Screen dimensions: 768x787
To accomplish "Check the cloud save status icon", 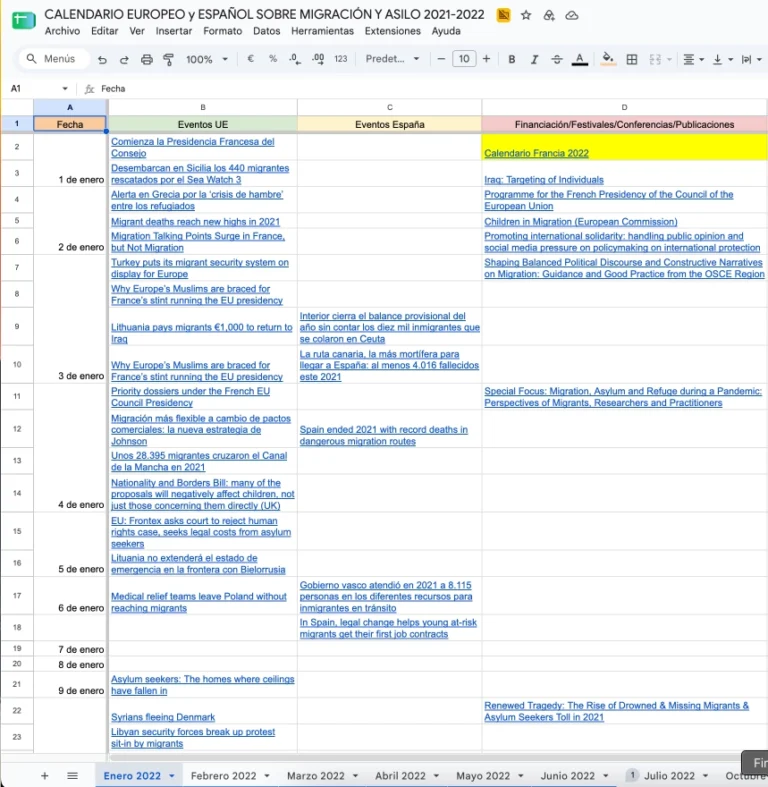I will (571, 16).
